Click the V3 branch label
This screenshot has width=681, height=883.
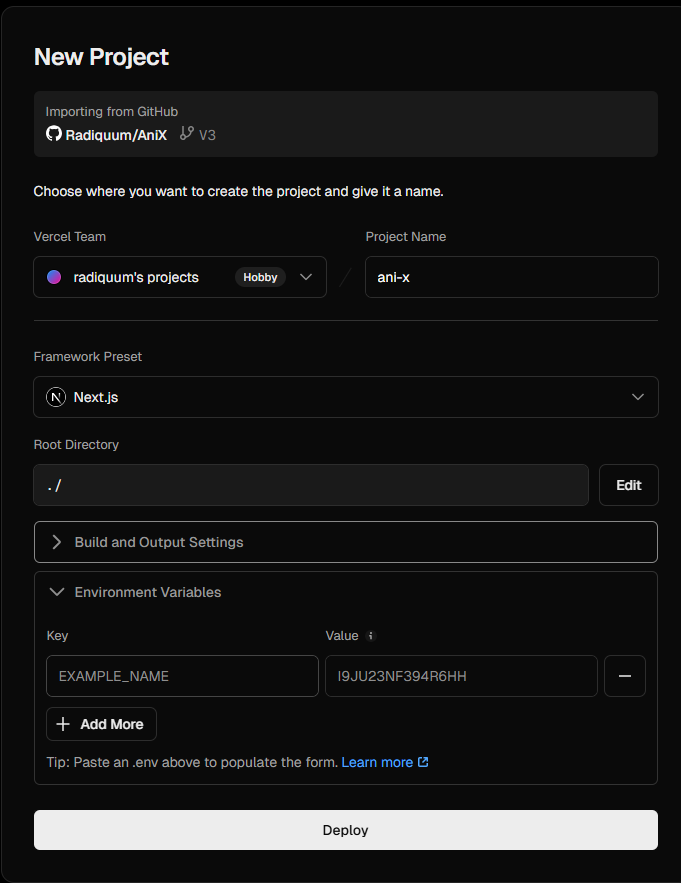point(207,135)
